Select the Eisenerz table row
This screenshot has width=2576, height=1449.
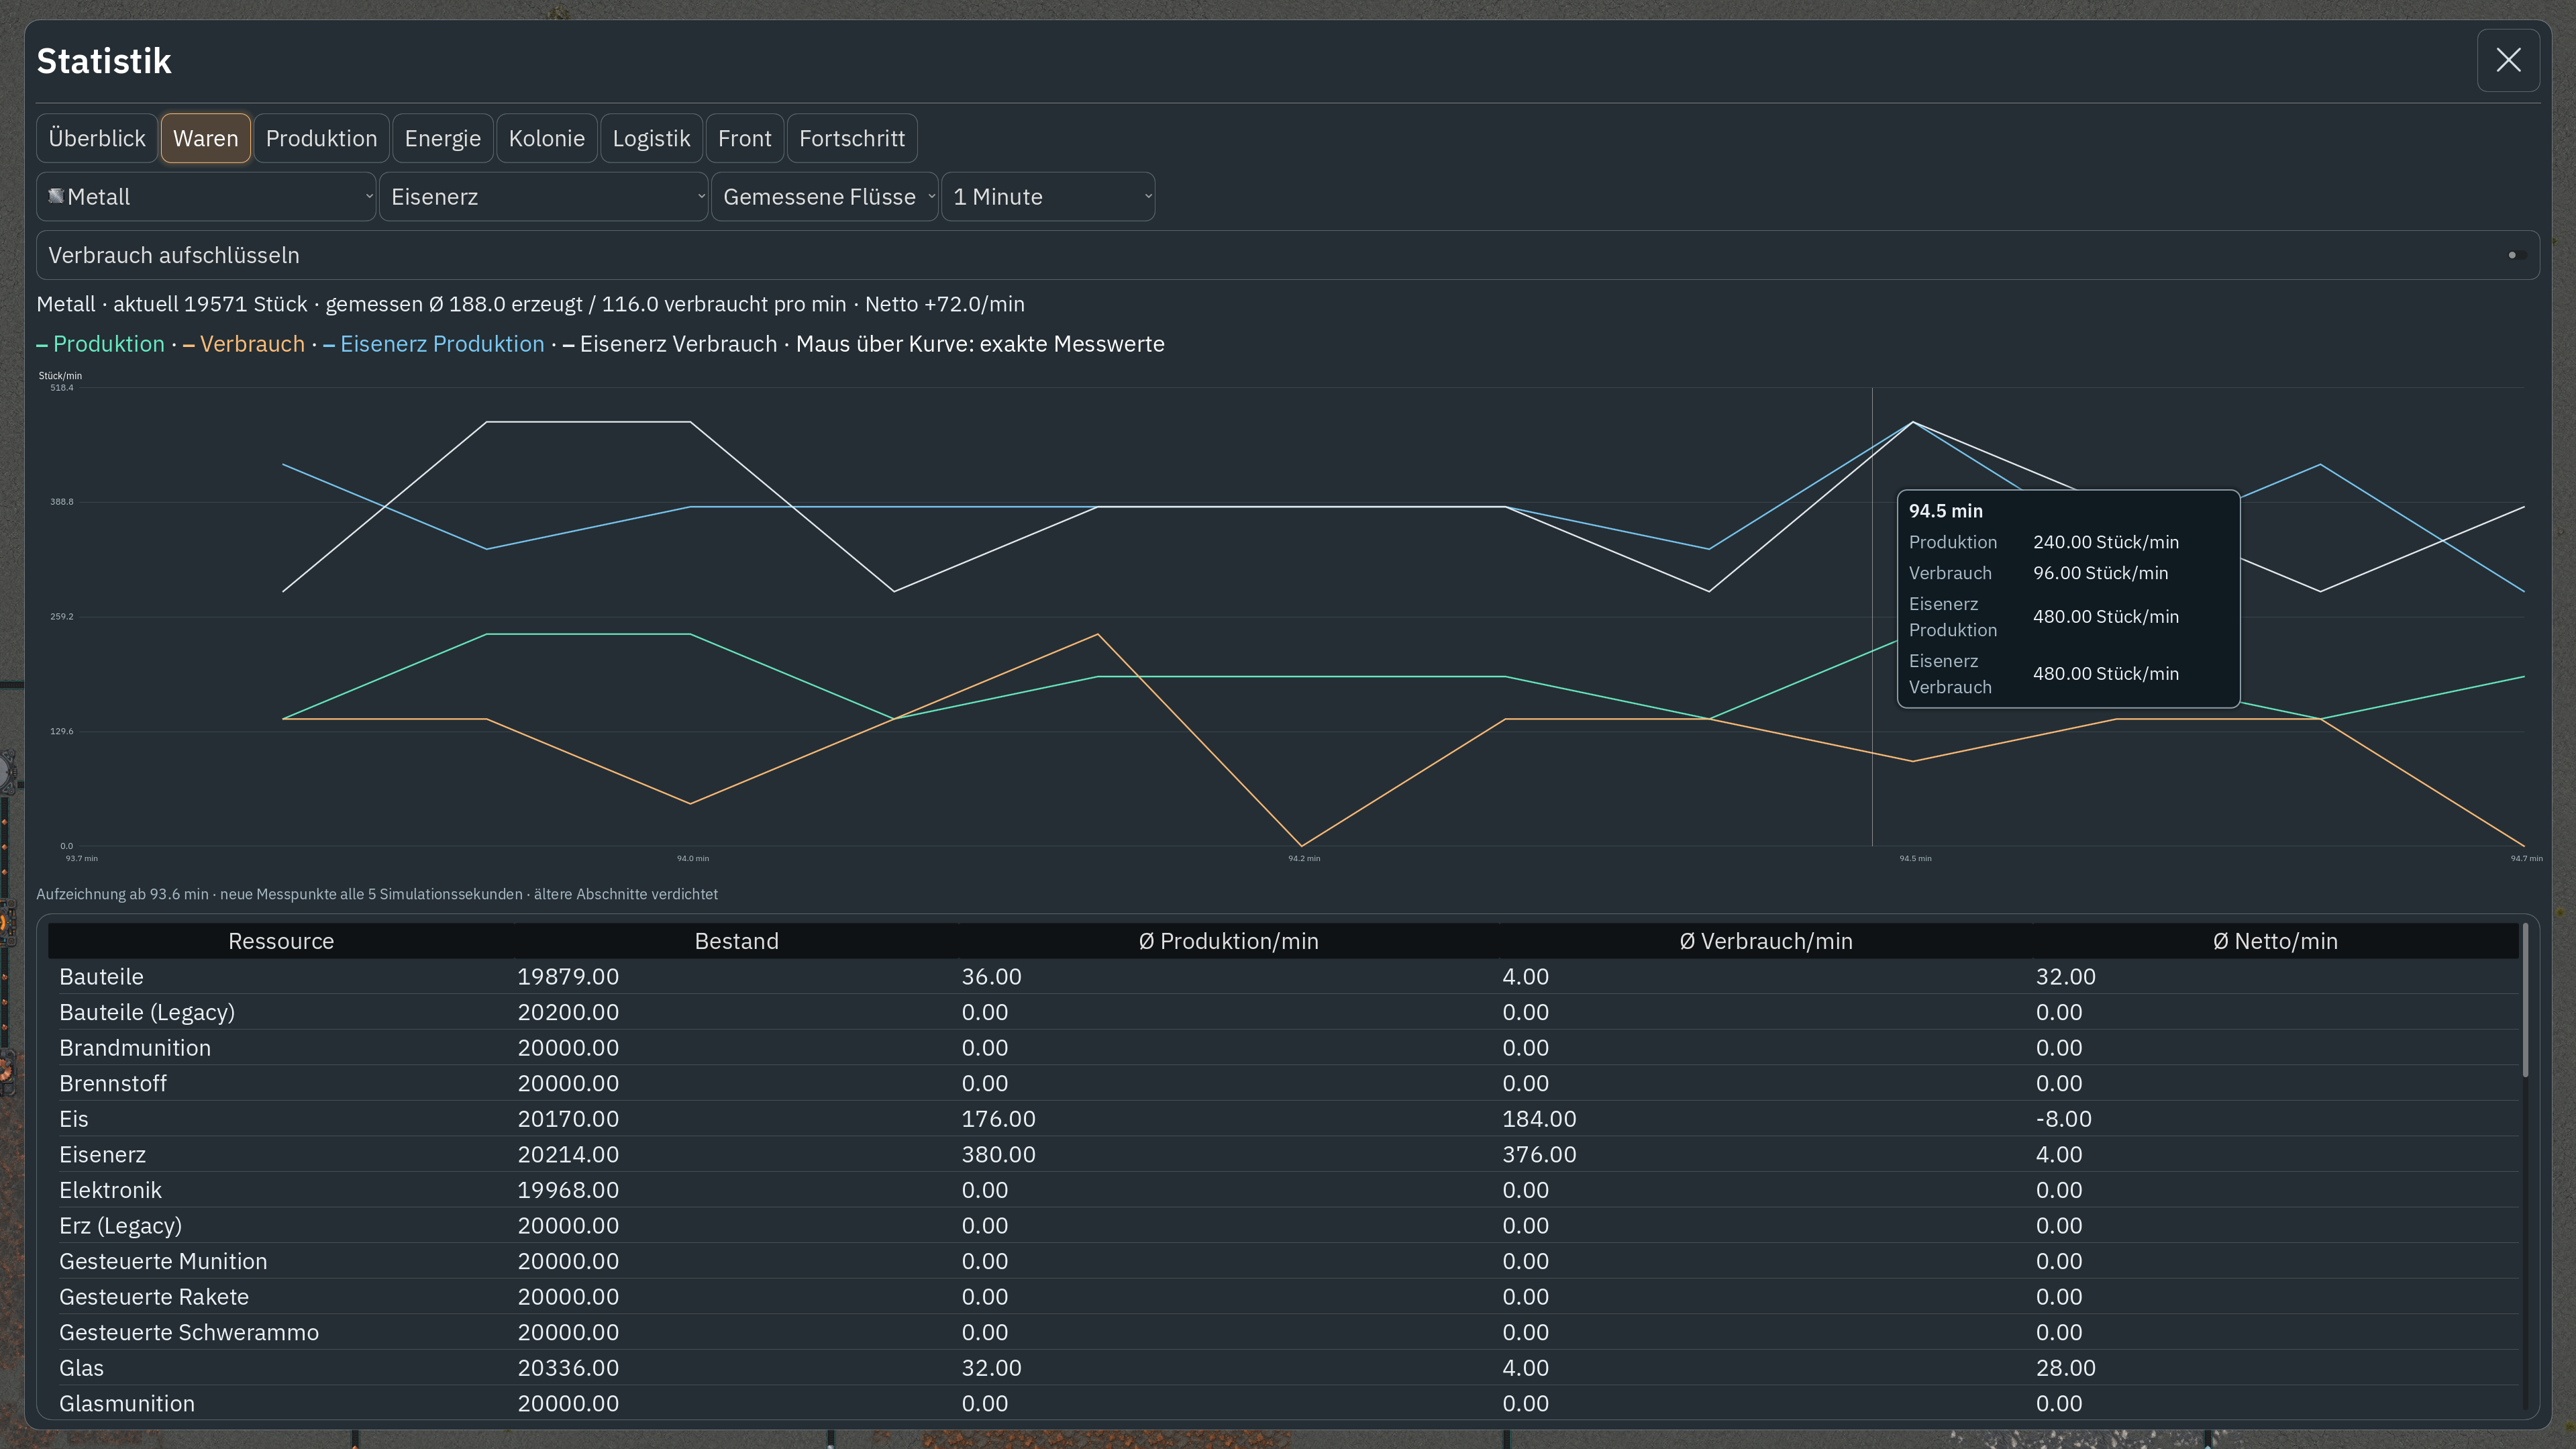point(1283,1154)
